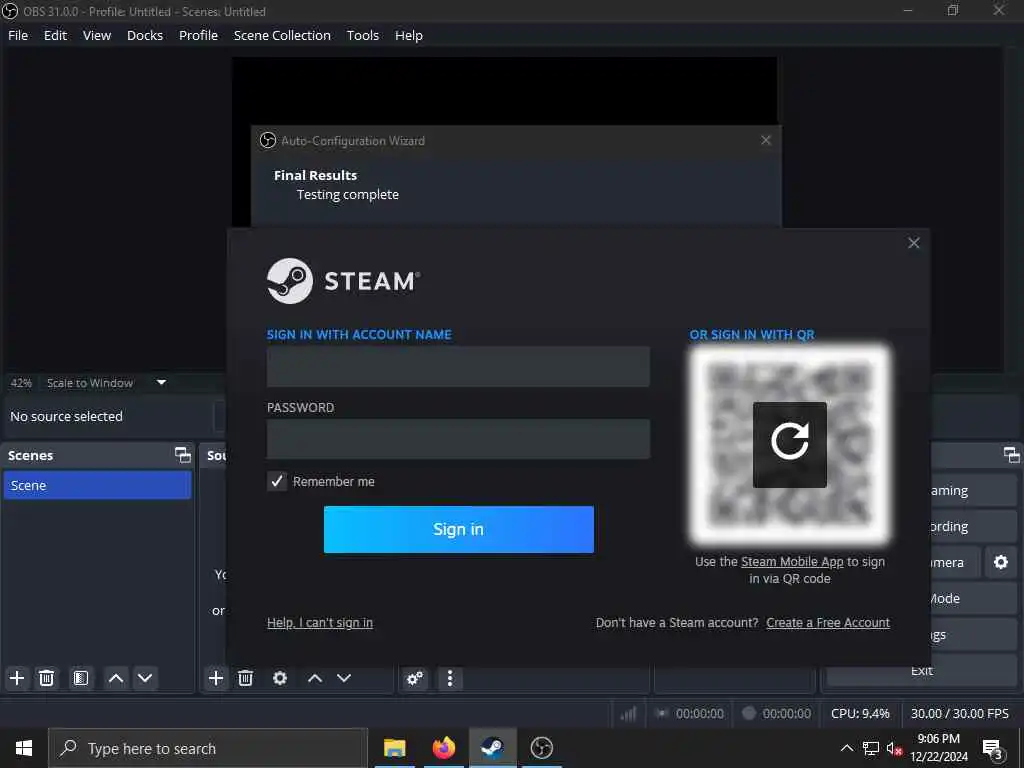The image size is (1024, 768).
Task: Open Firefox from taskbar
Action: coord(443,748)
